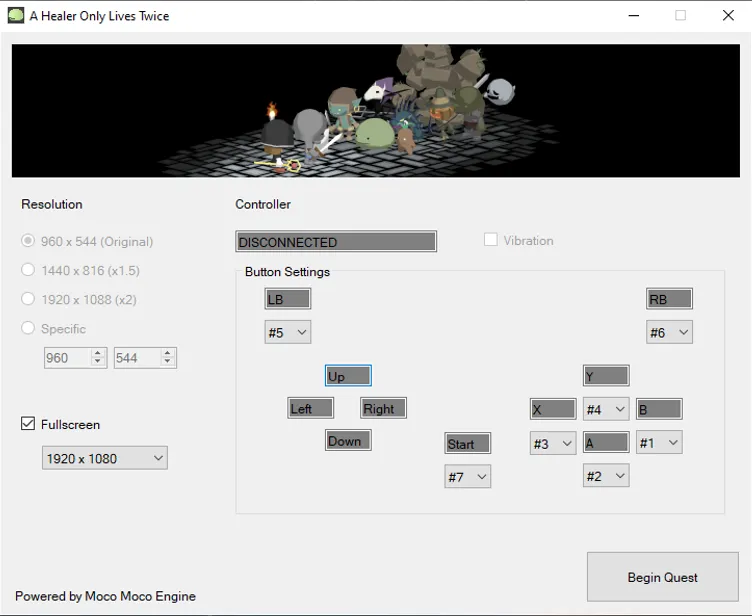Open the #5 dropdown under LB

[288, 332]
